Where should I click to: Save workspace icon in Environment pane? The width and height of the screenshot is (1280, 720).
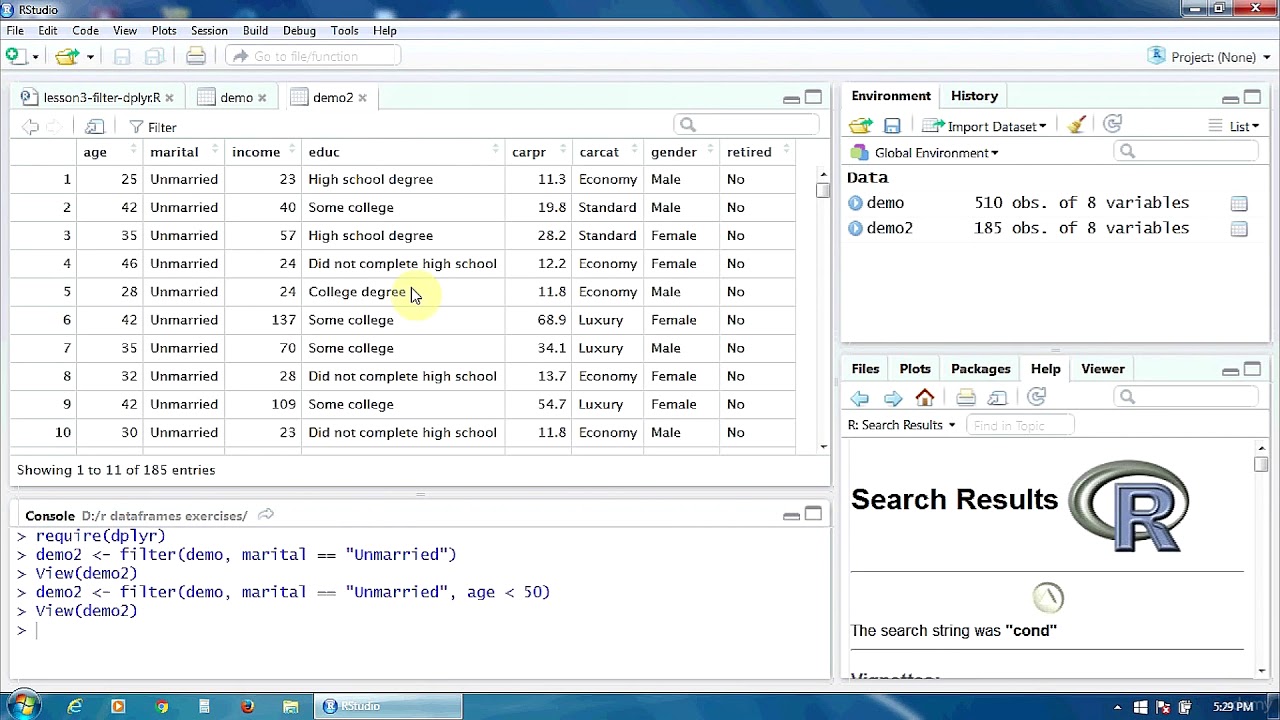point(892,126)
